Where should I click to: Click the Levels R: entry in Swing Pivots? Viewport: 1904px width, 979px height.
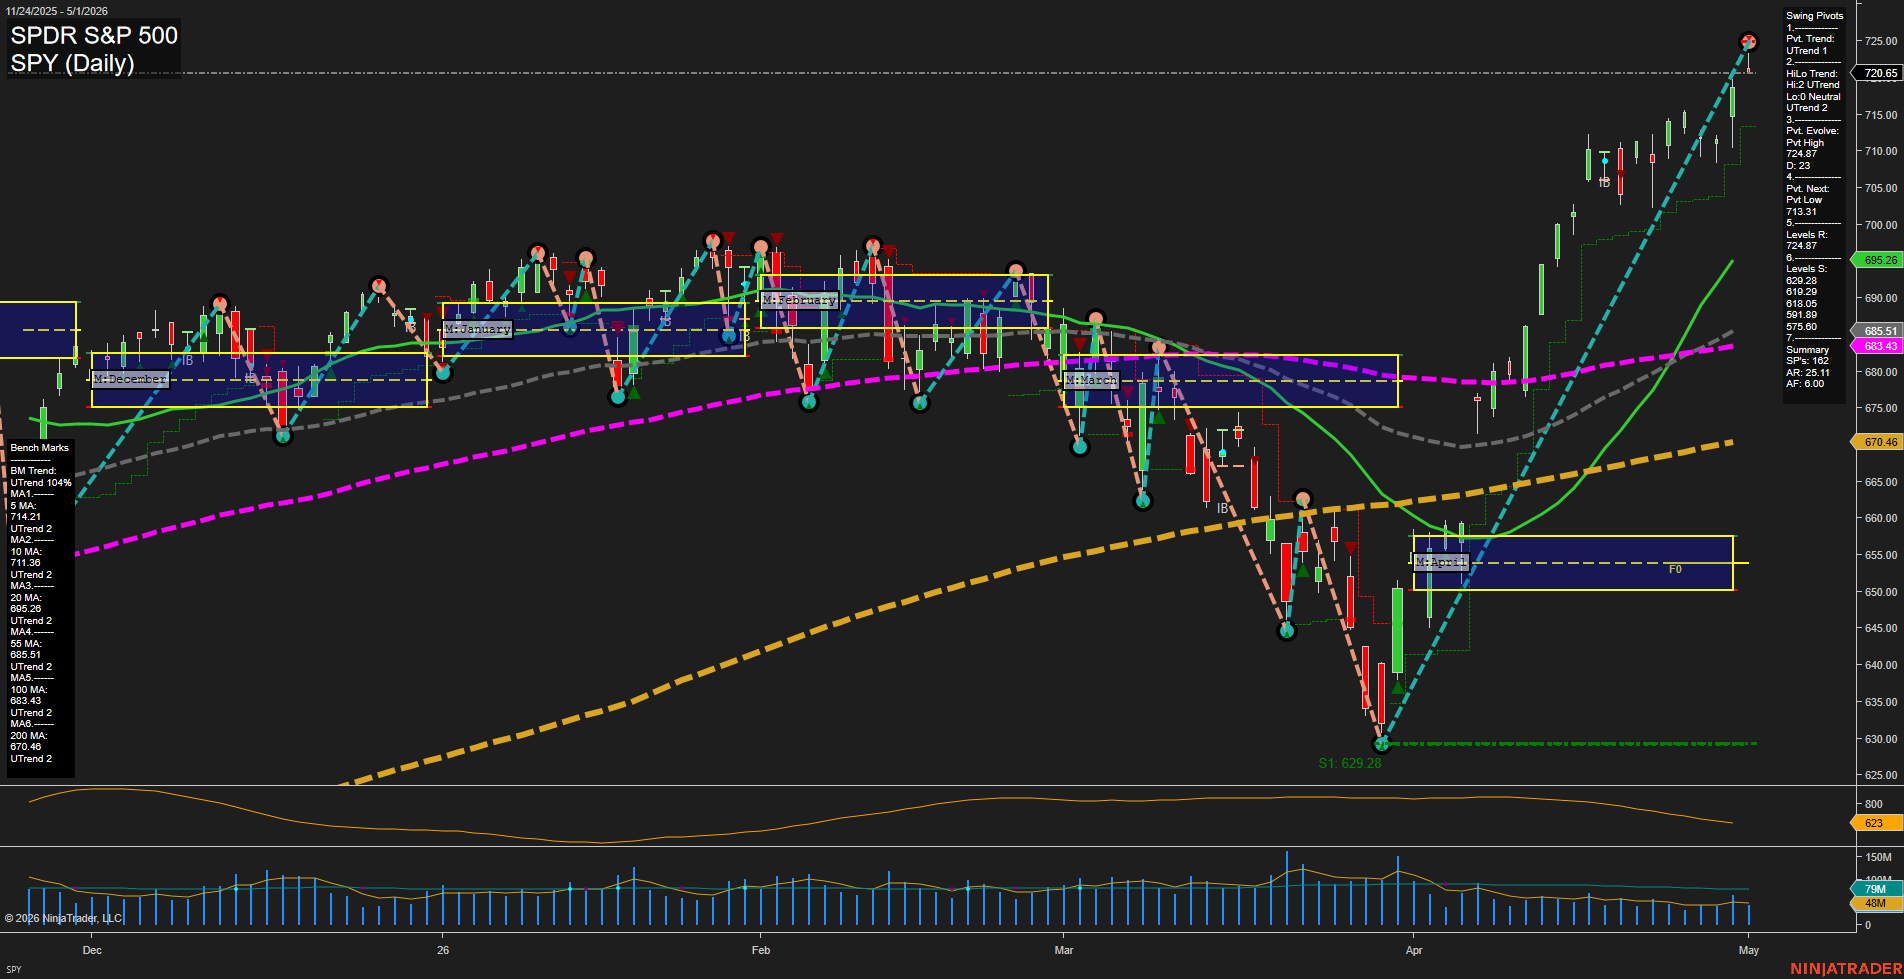tap(1806, 235)
